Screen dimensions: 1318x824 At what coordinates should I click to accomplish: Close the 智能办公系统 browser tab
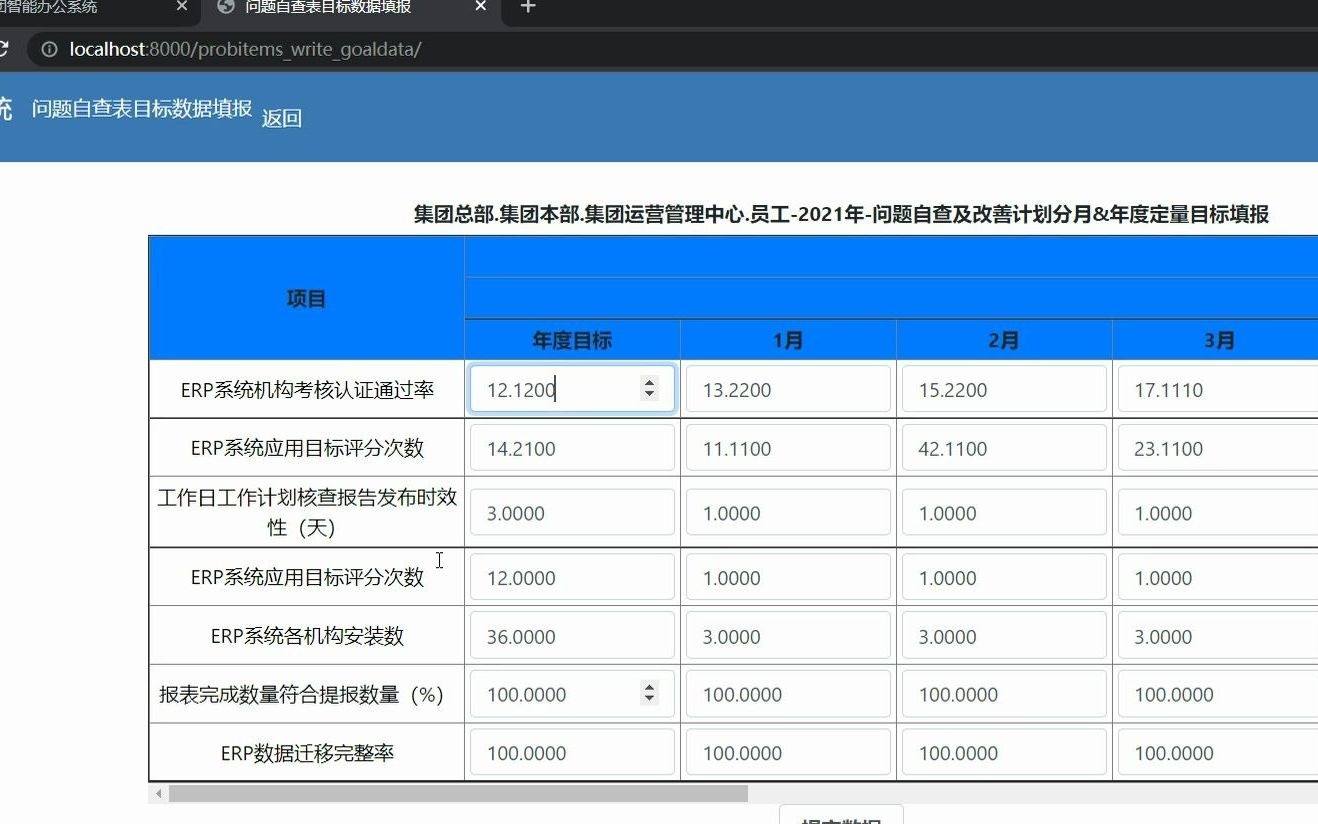[x=181, y=7]
